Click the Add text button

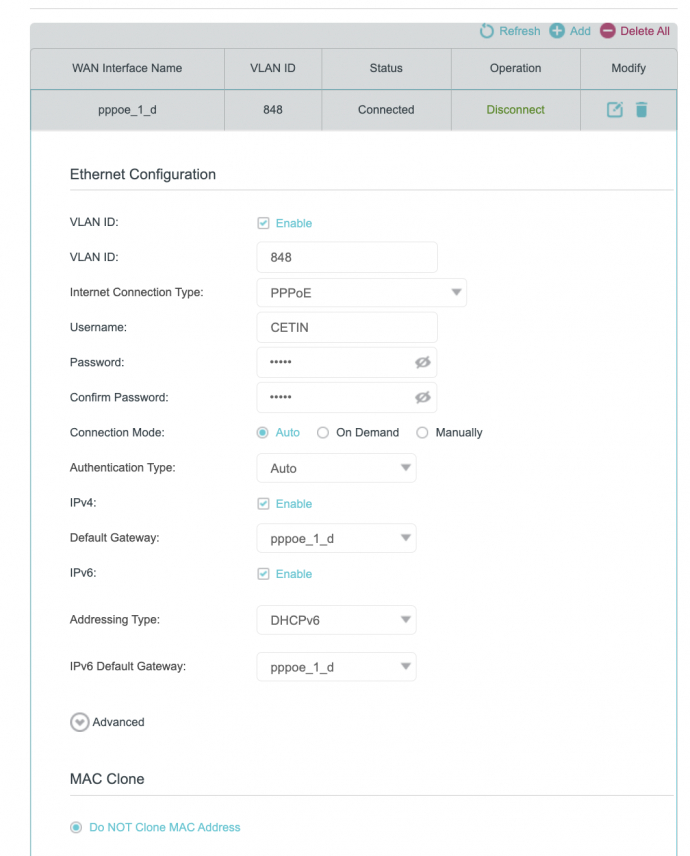click(580, 31)
